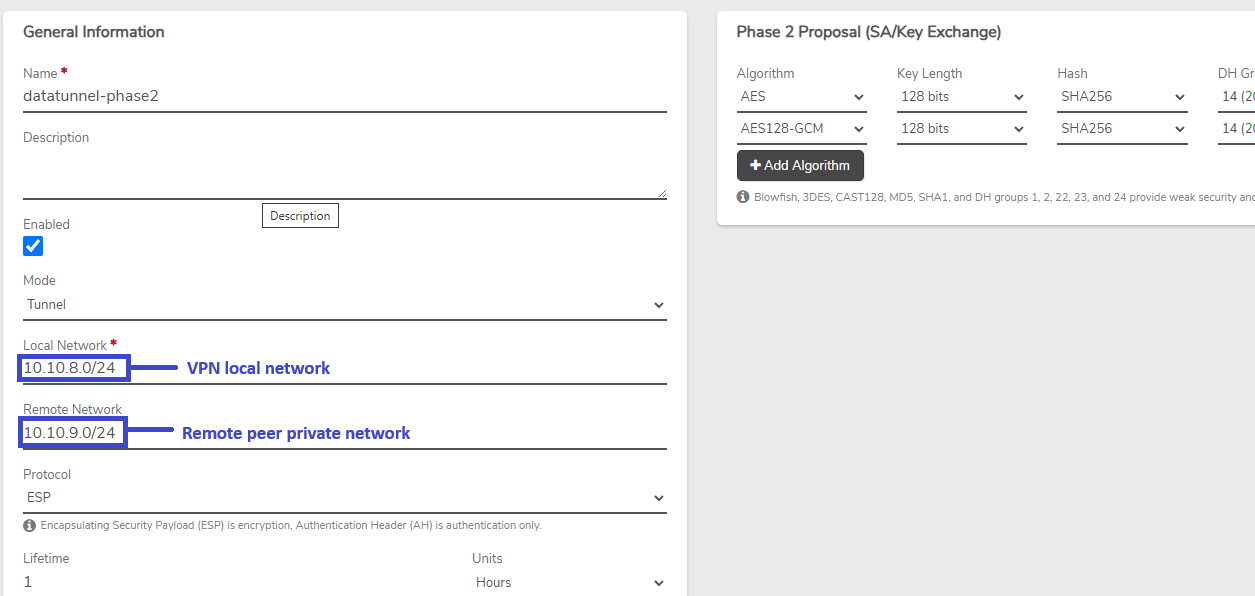Image resolution: width=1255 pixels, height=596 pixels.
Task: Open the AES128-GCM algorithm dropdown
Action: click(802, 129)
